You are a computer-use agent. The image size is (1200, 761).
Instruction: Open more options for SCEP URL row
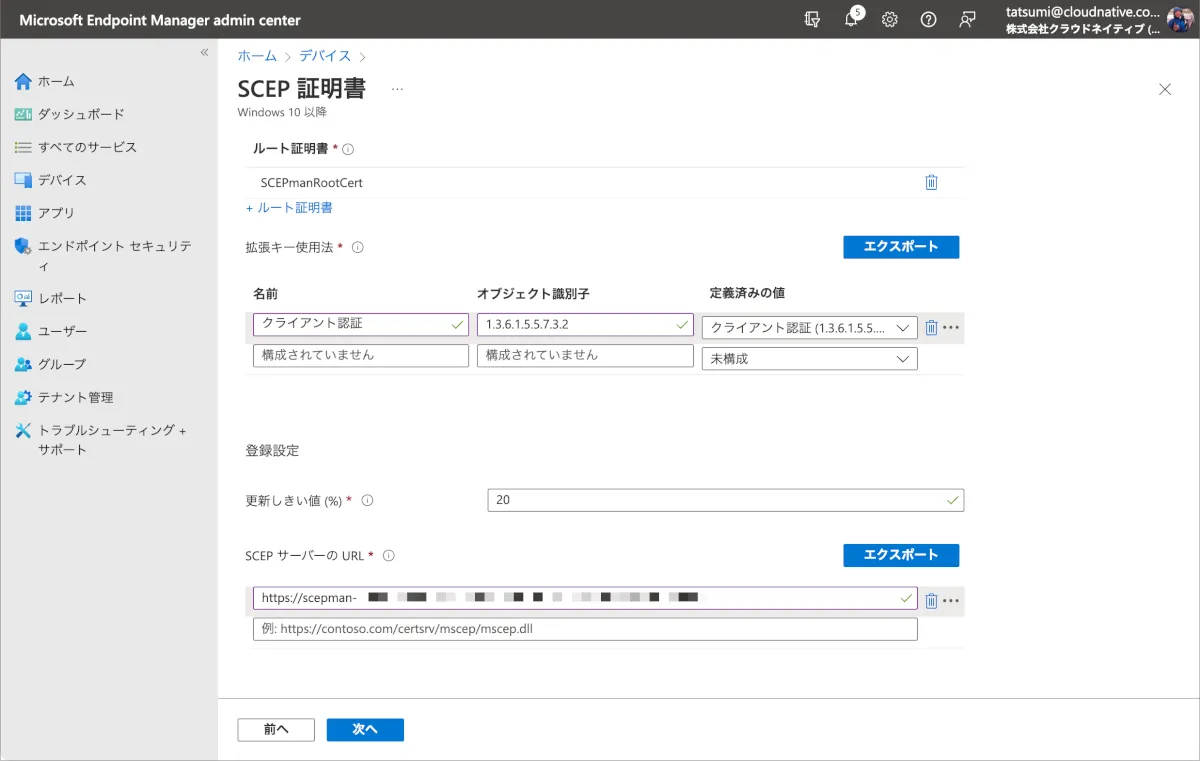point(951,600)
